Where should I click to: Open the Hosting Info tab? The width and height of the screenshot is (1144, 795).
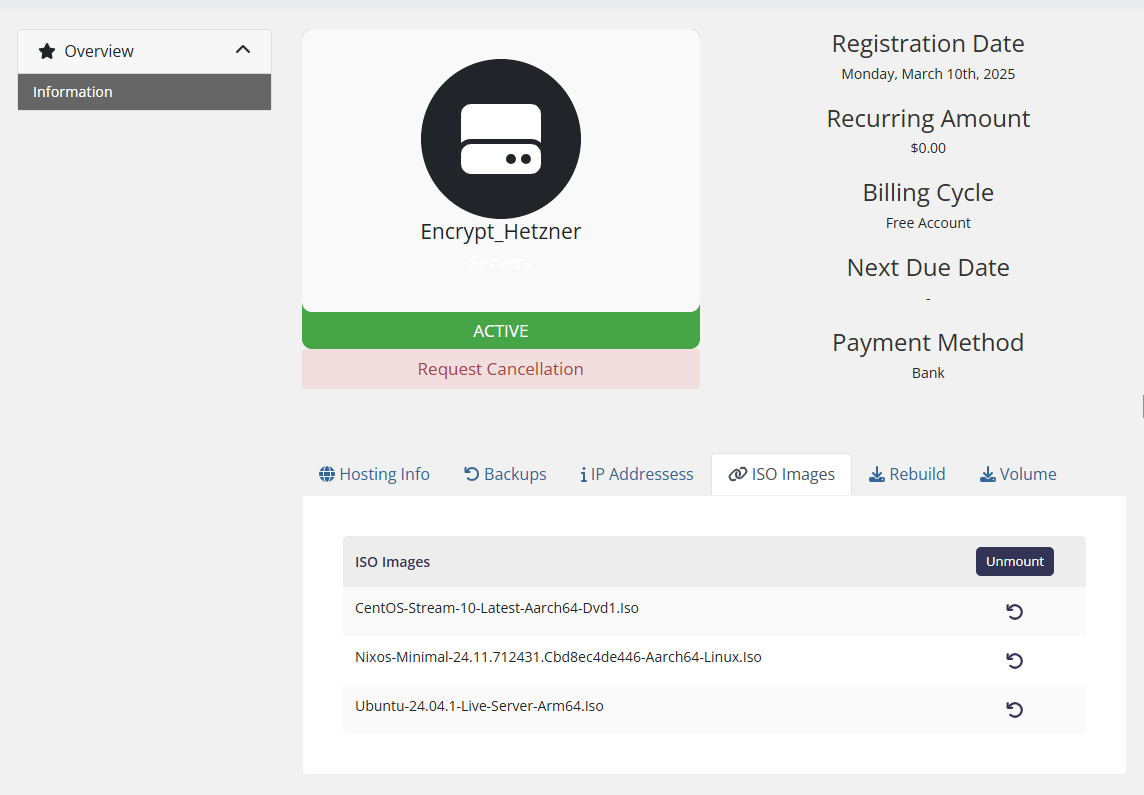[x=374, y=474]
